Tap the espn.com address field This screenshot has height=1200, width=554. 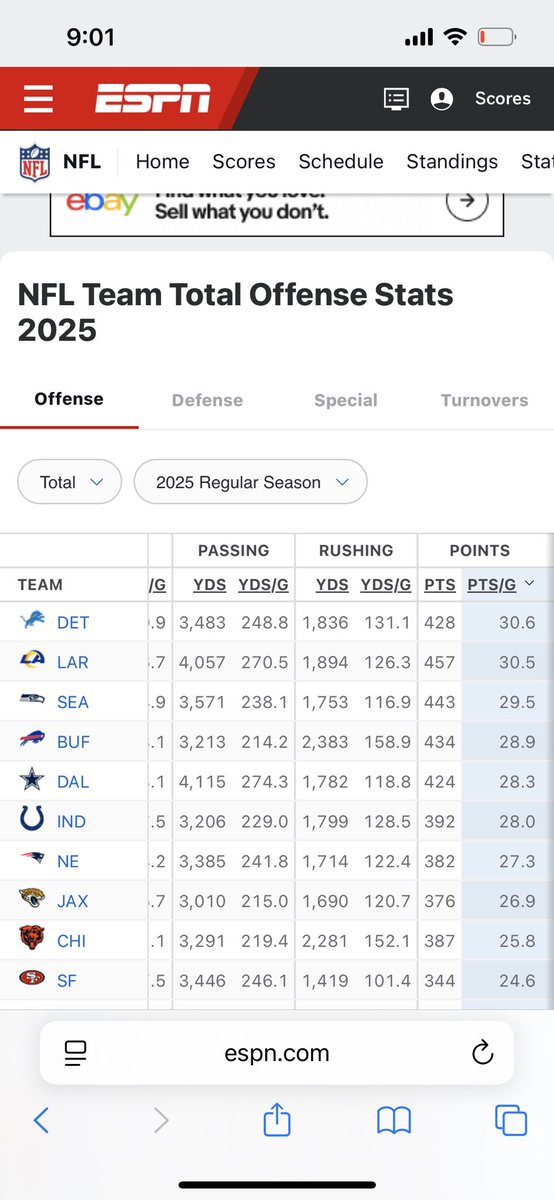click(277, 1053)
